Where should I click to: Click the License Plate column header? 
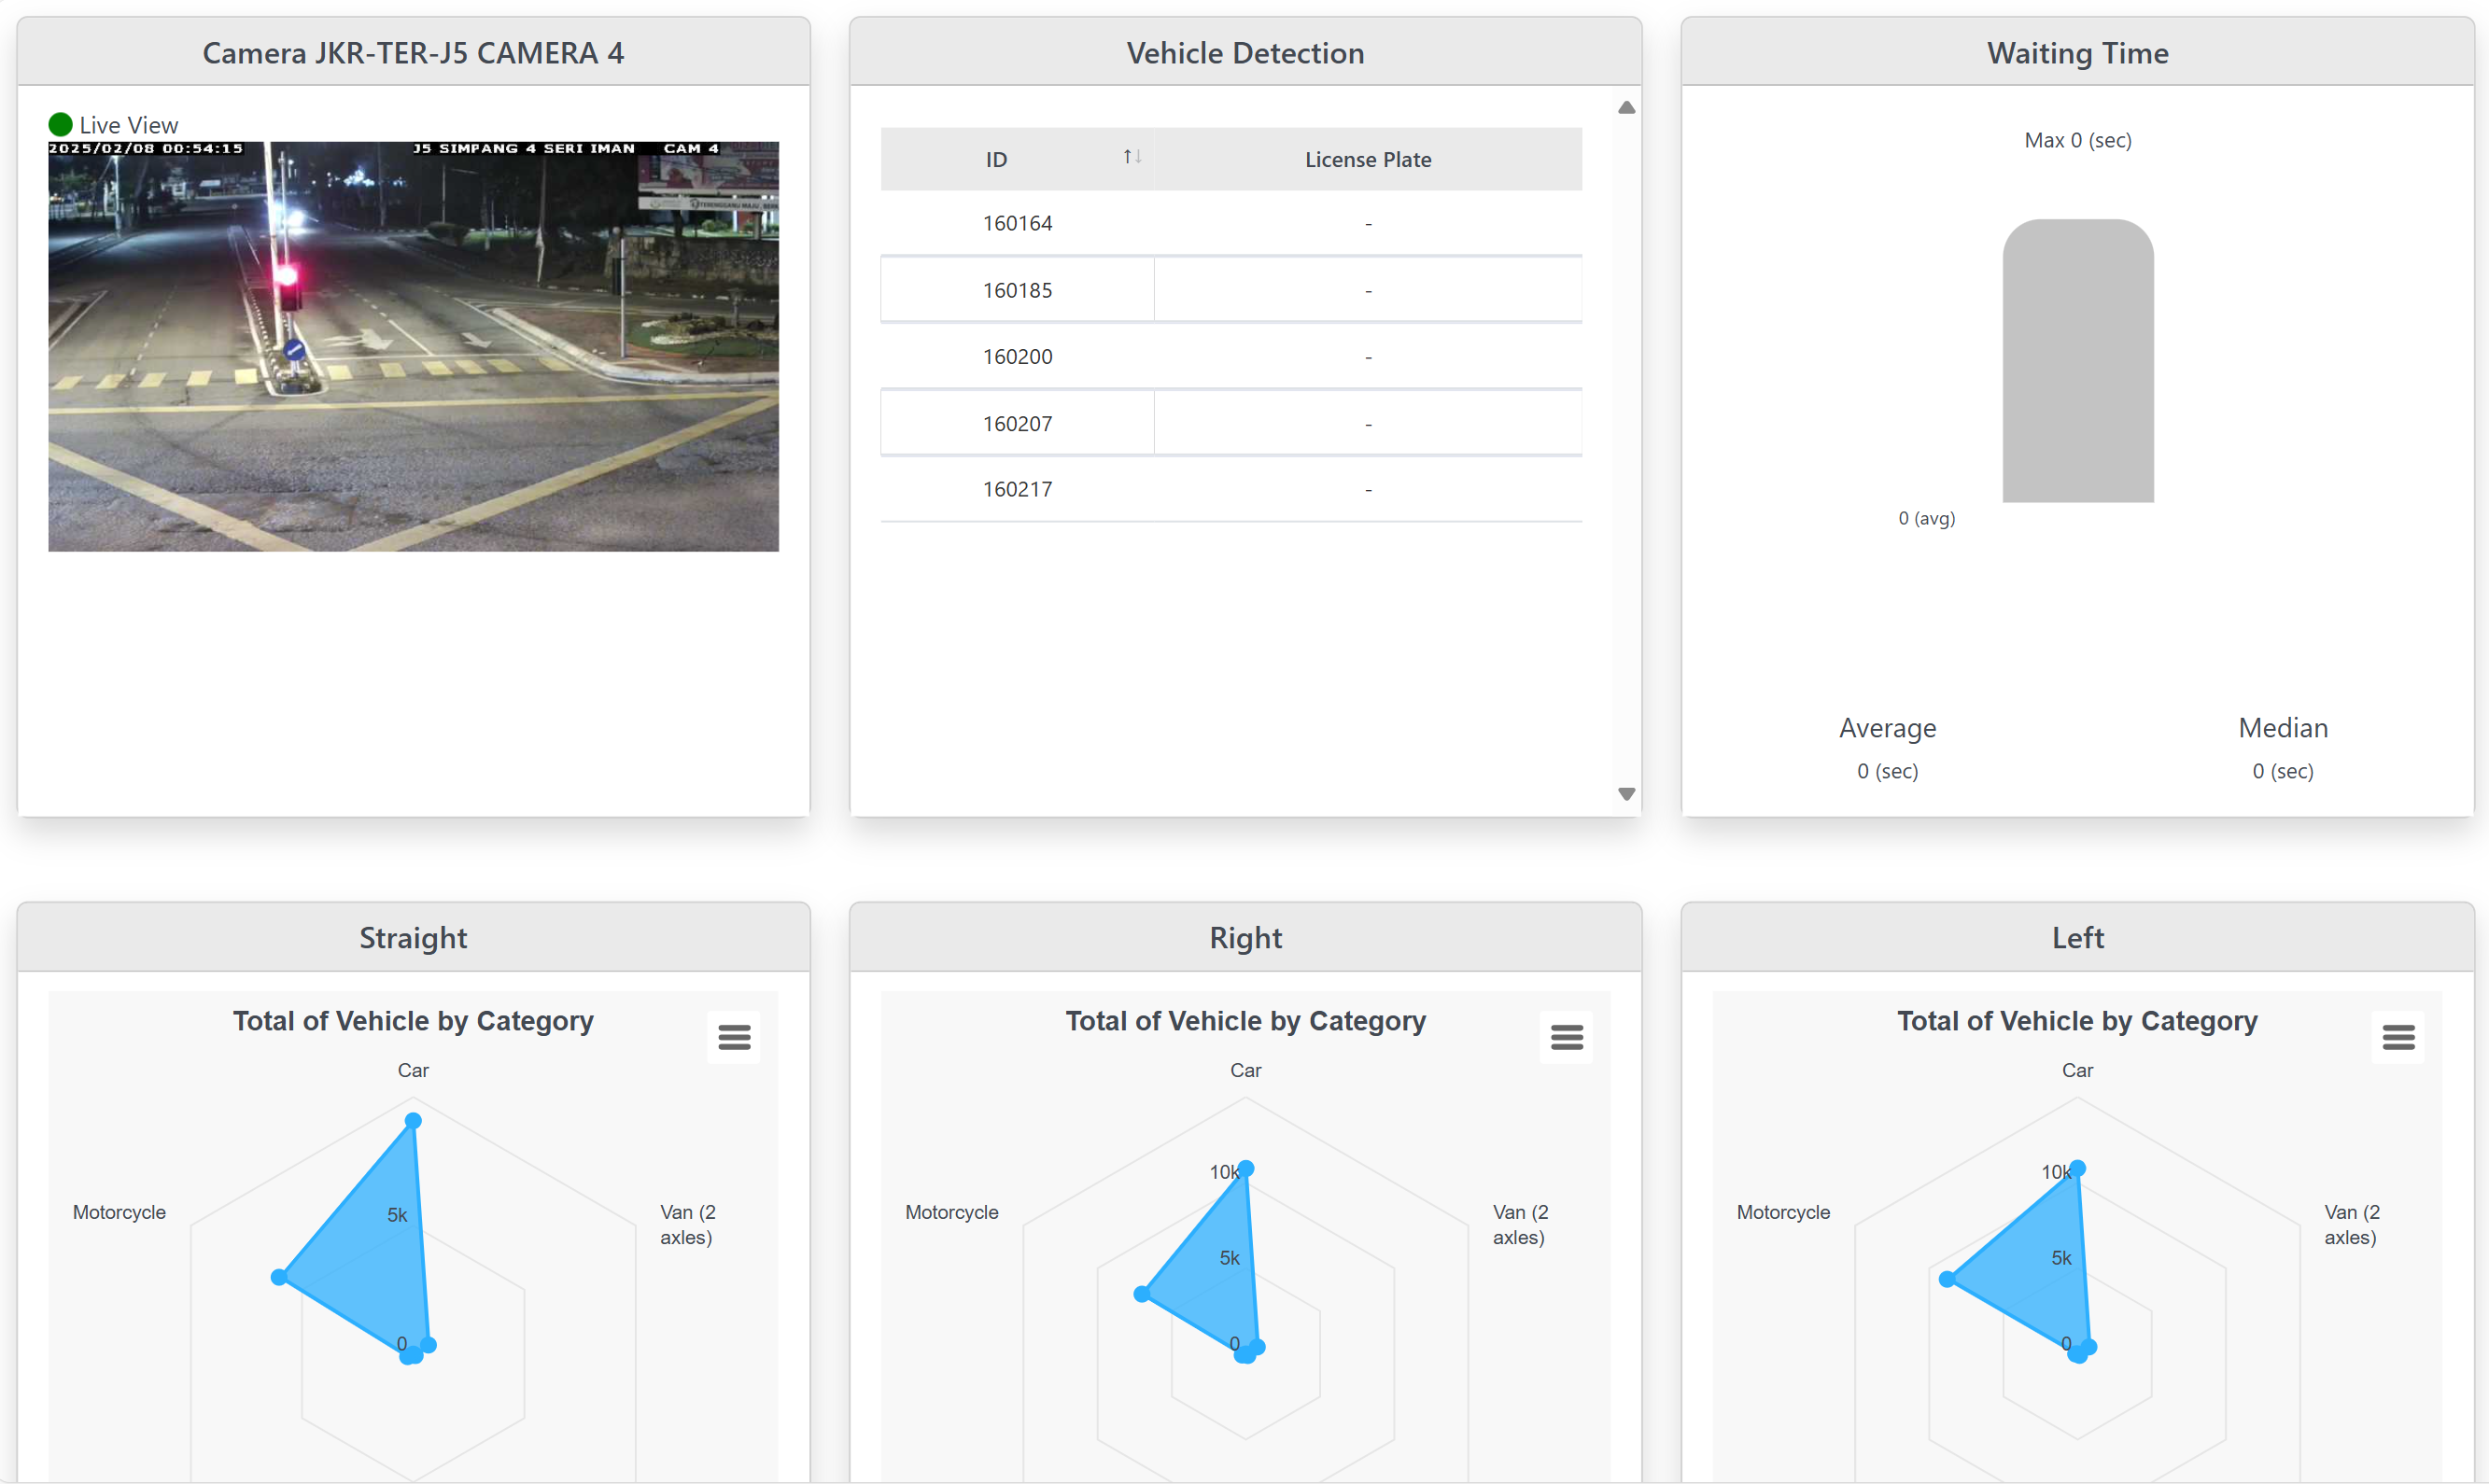1368,159
